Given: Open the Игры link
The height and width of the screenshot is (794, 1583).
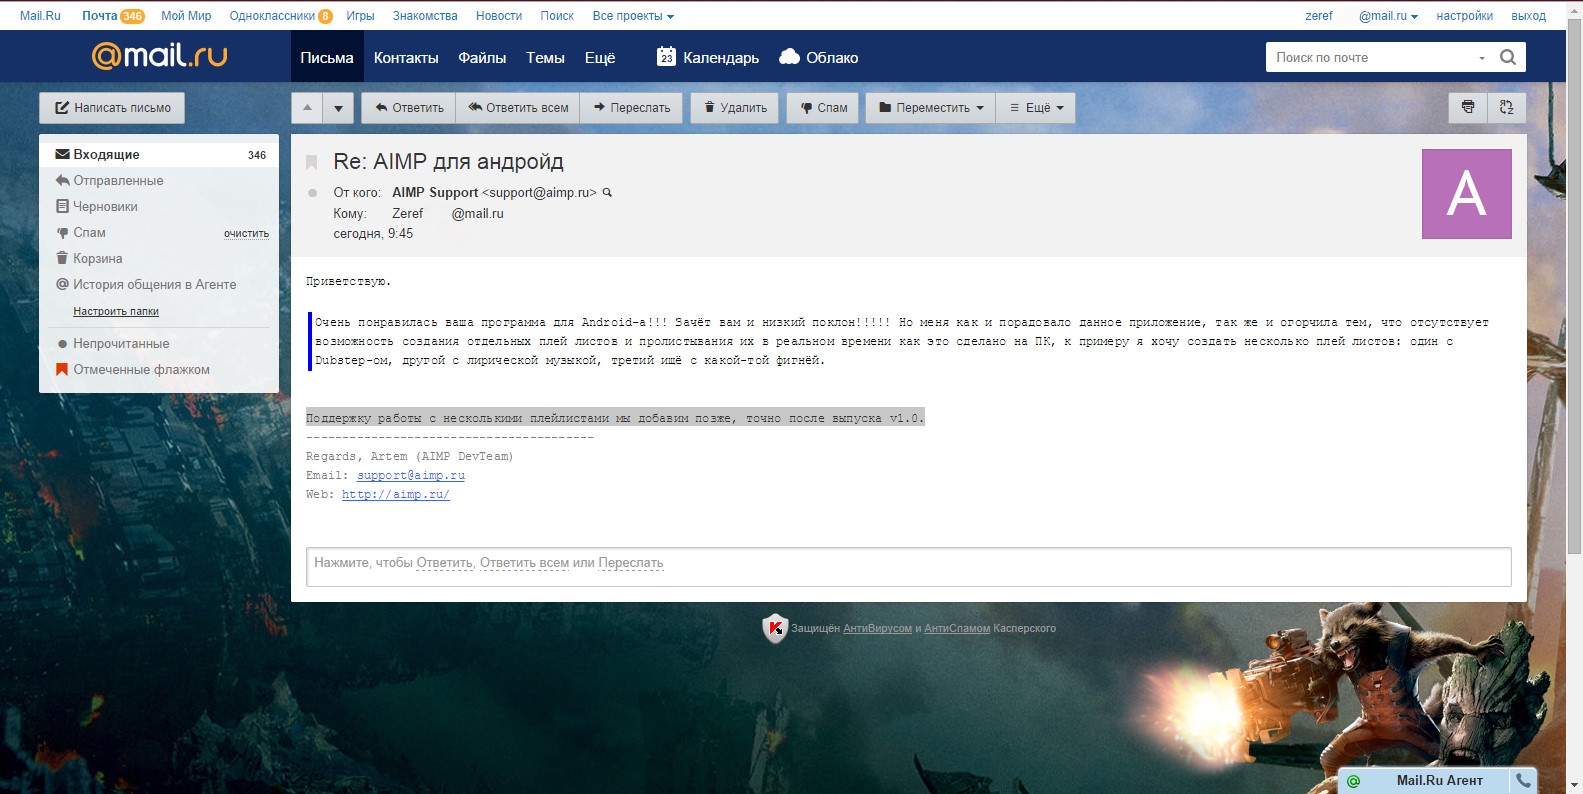Looking at the screenshot, I should coord(360,16).
